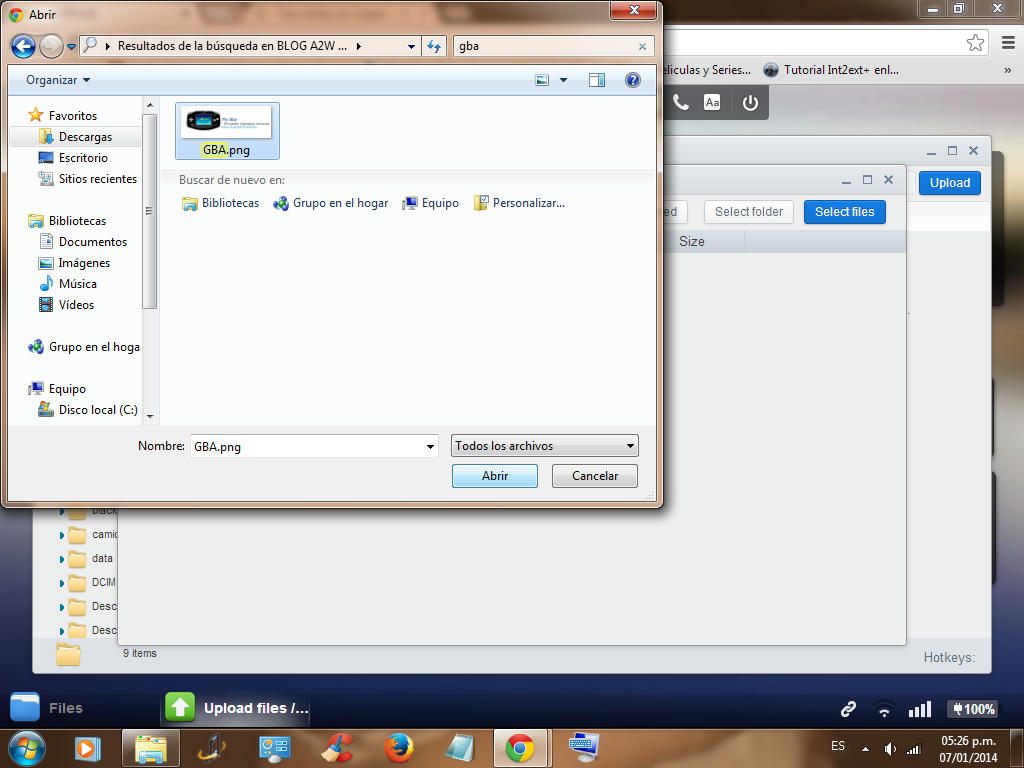The height and width of the screenshot is (768, 1024).
Task: Clear the gba search text with X
Action: [x=642, y=46]
